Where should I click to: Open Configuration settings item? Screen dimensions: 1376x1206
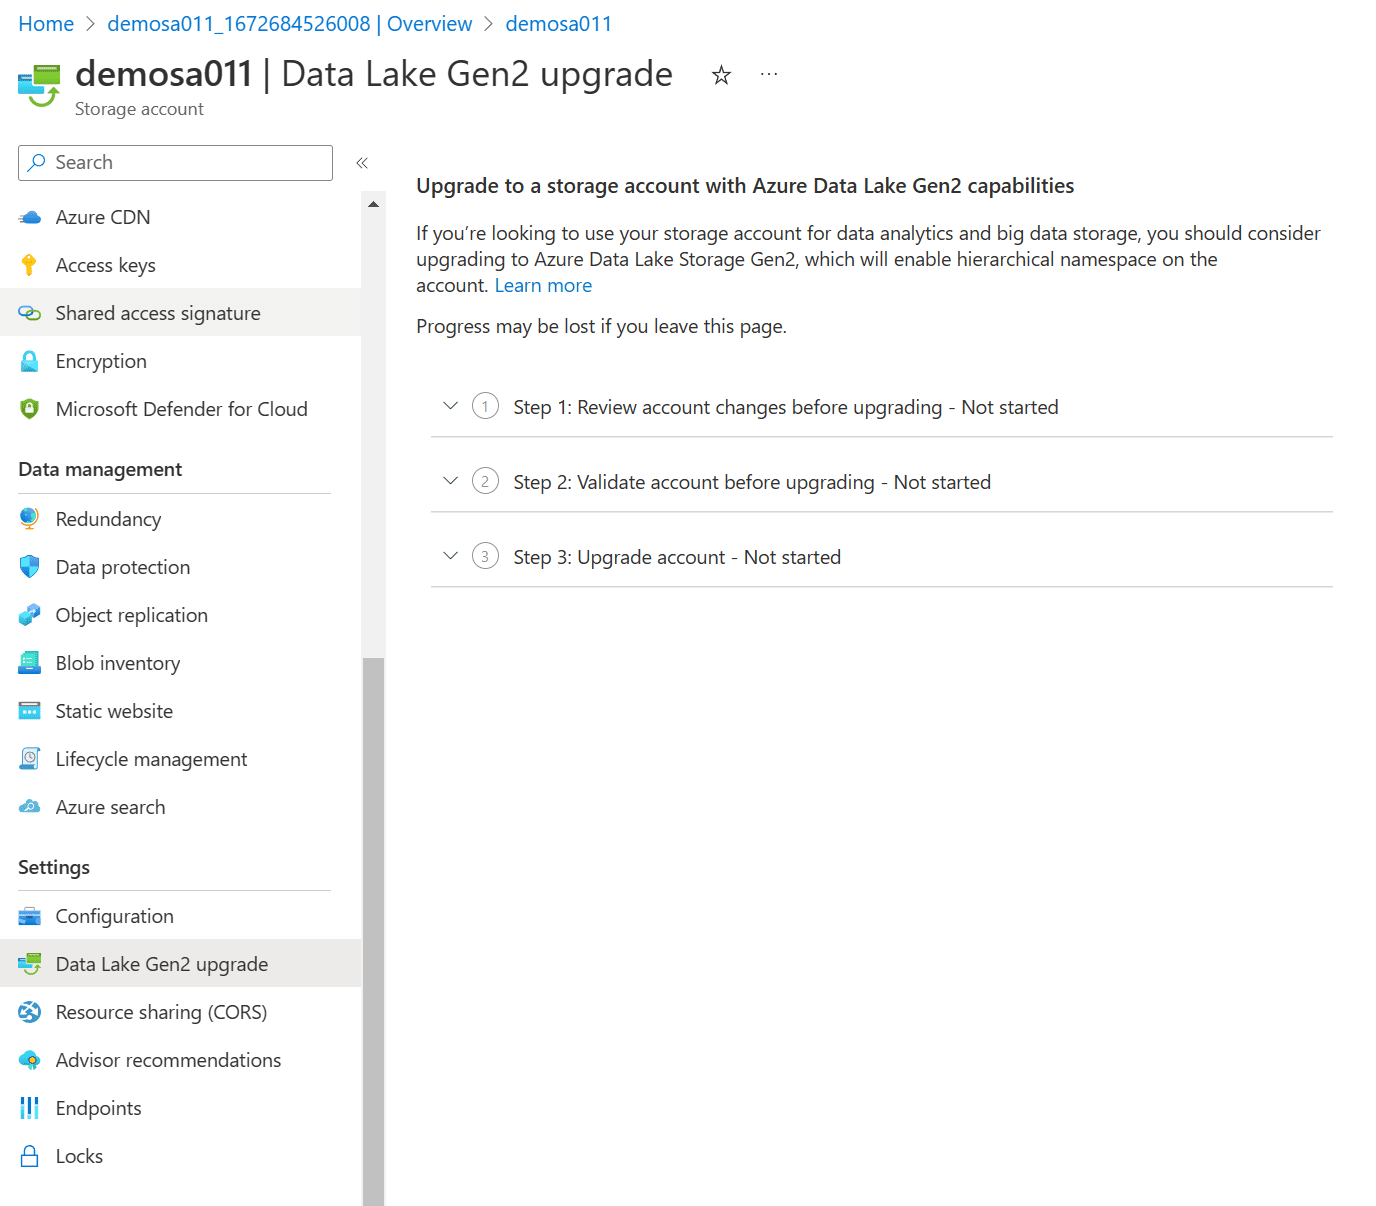pos(180,916)
